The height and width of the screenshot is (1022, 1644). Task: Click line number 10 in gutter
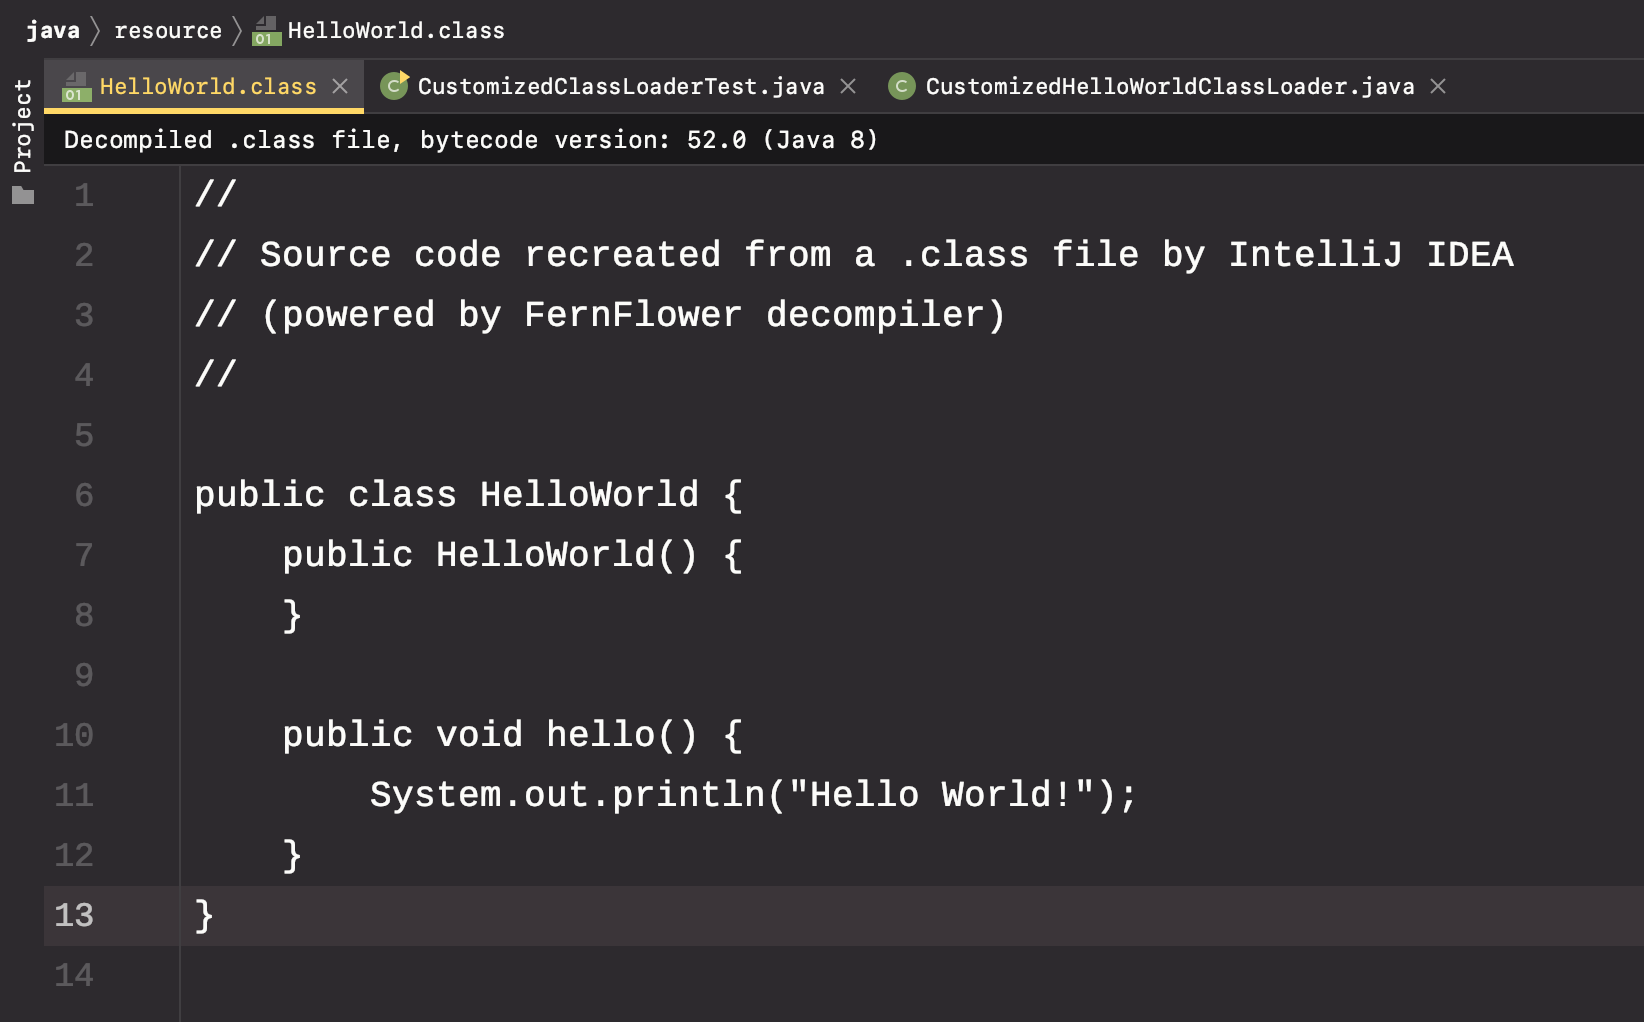74,735
